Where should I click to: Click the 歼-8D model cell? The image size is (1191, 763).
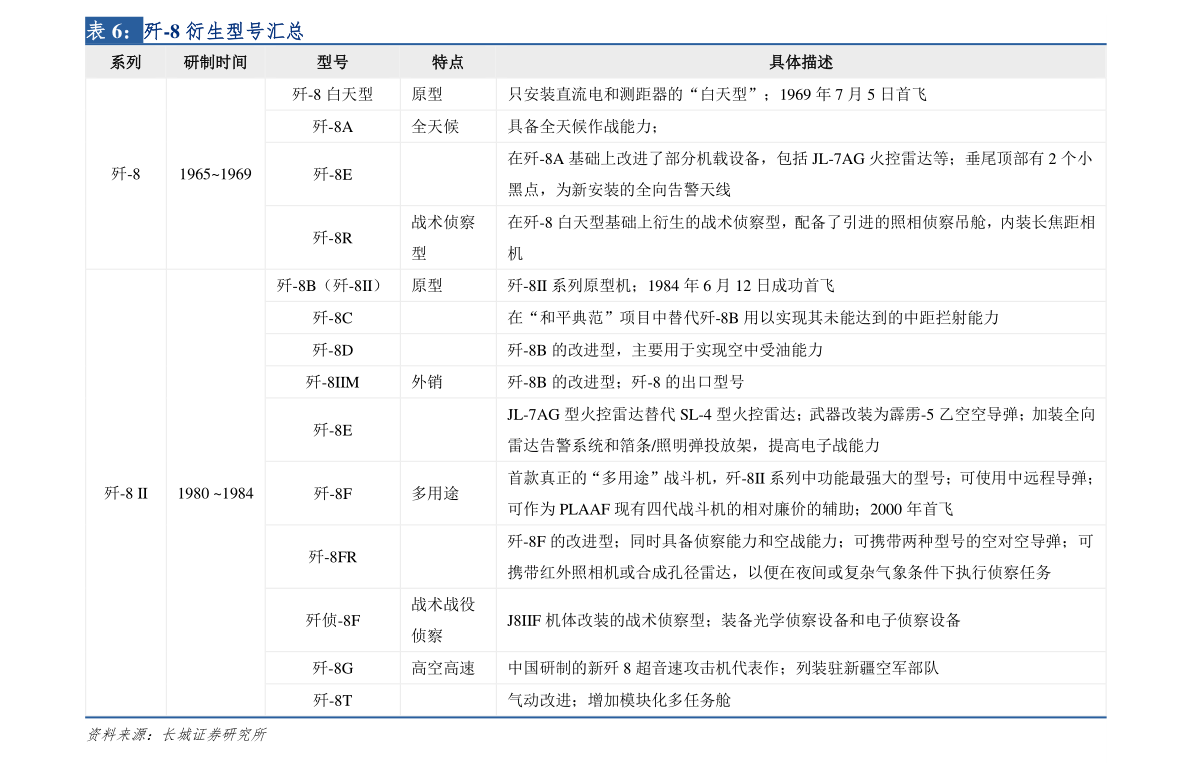tap(332, 350)
